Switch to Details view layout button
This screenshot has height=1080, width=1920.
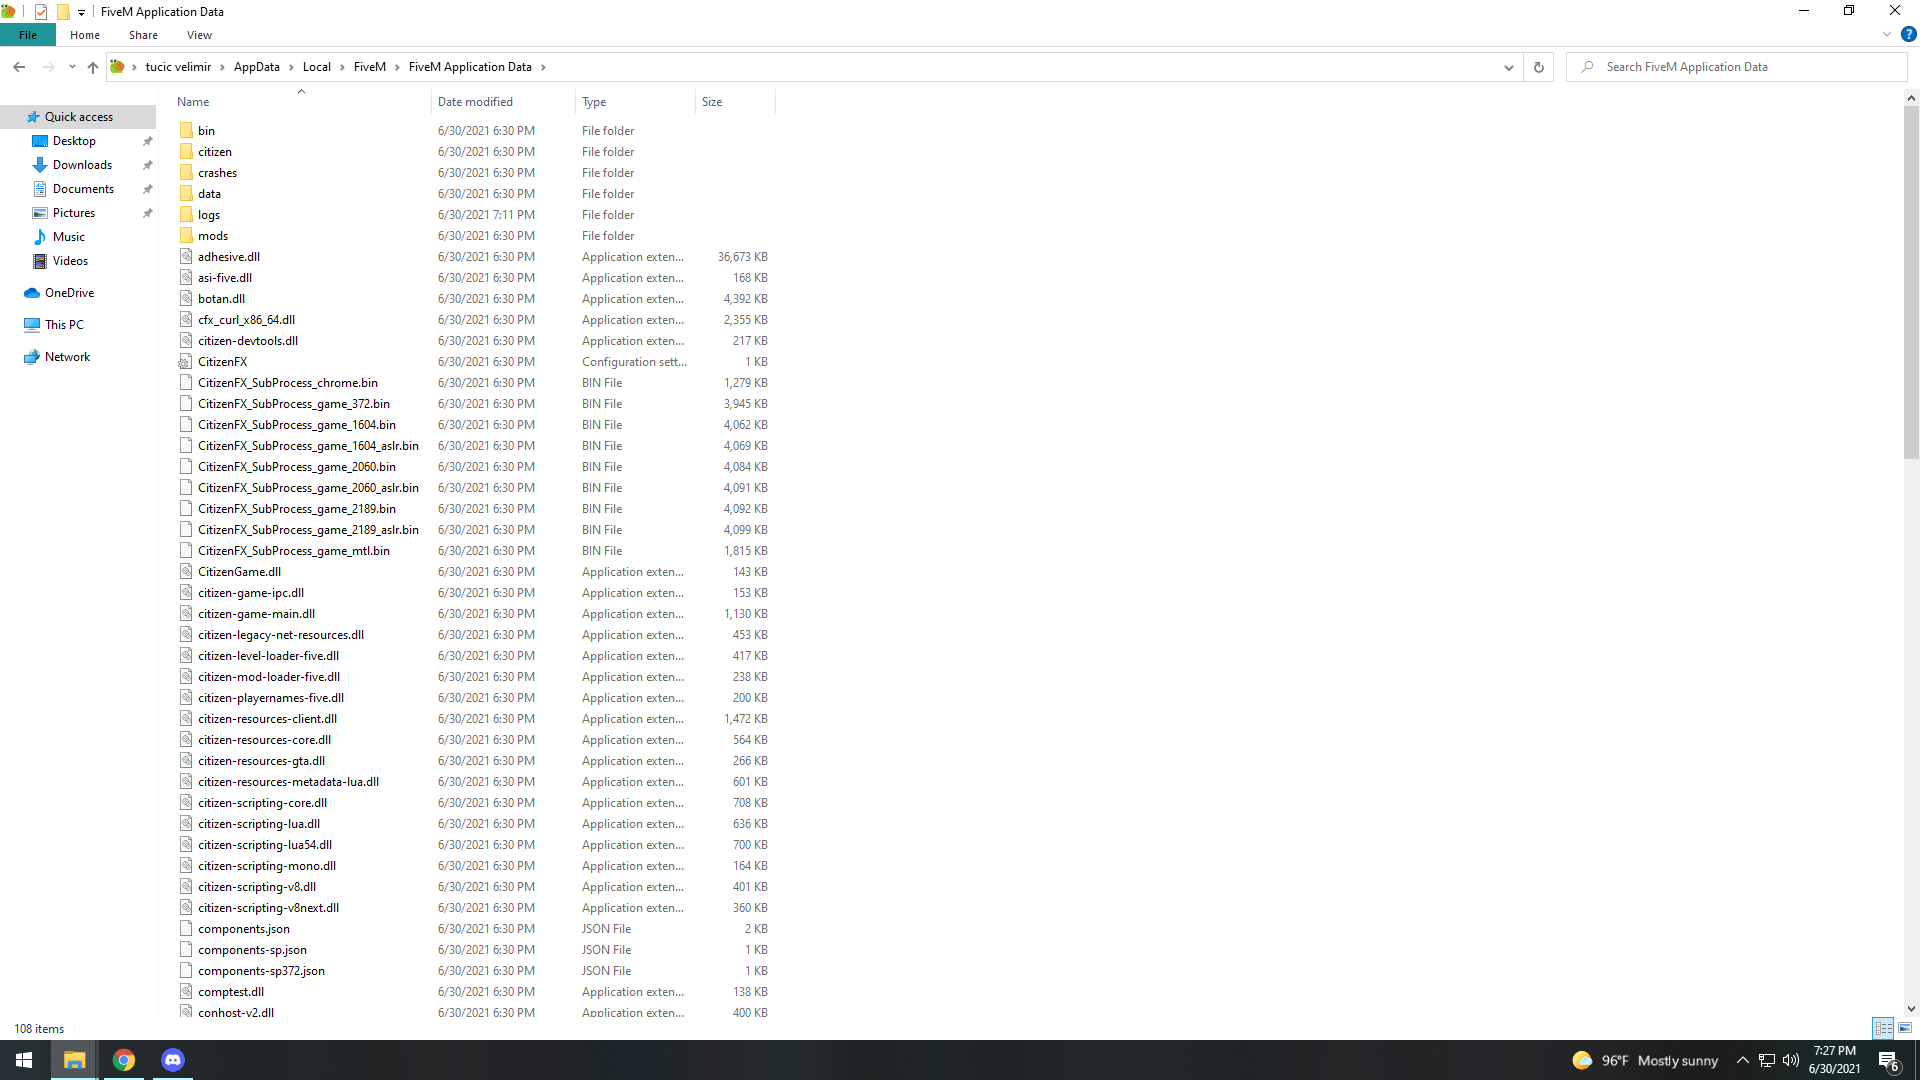[x=1883, y=1028]
